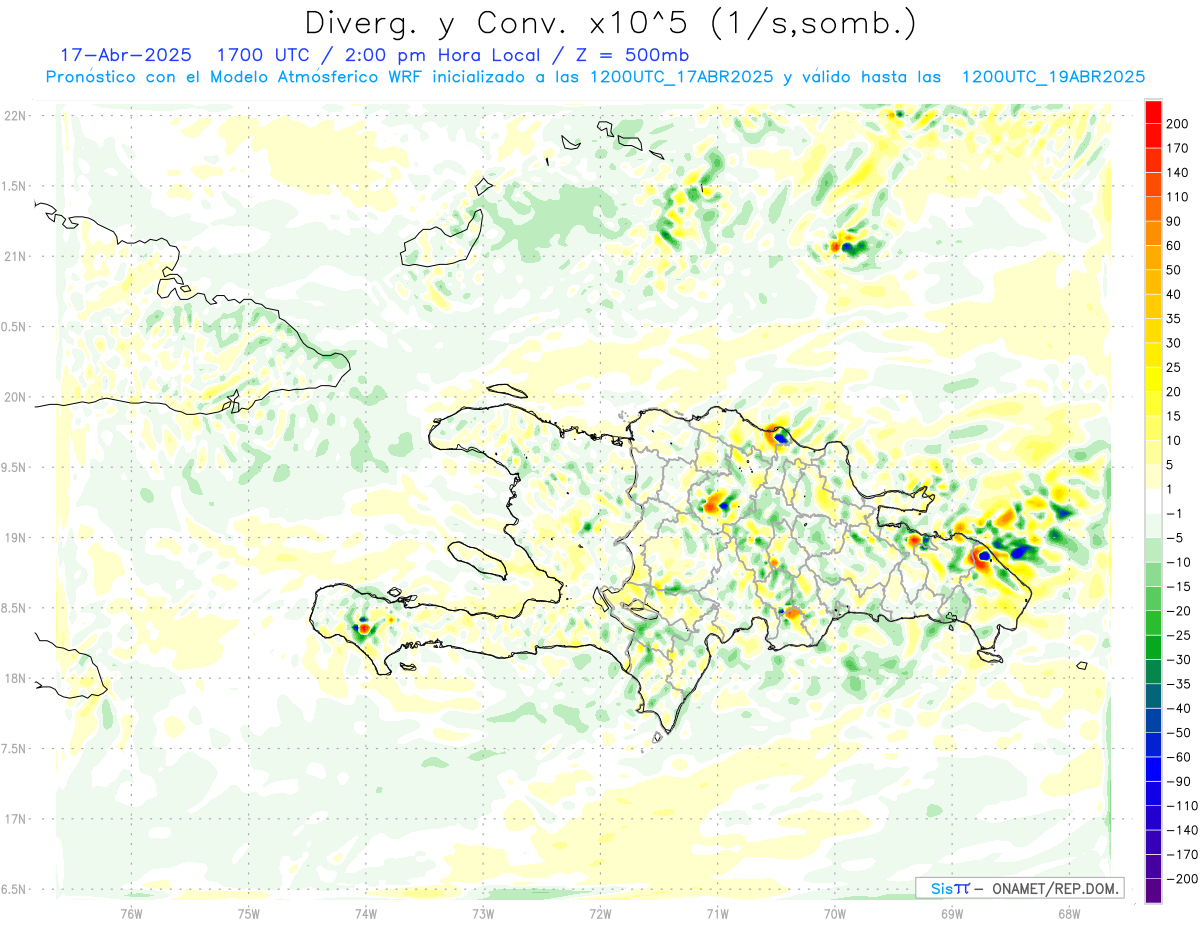
Task: Click the '-60' colorbar value
Action: tap(1180, 758)
